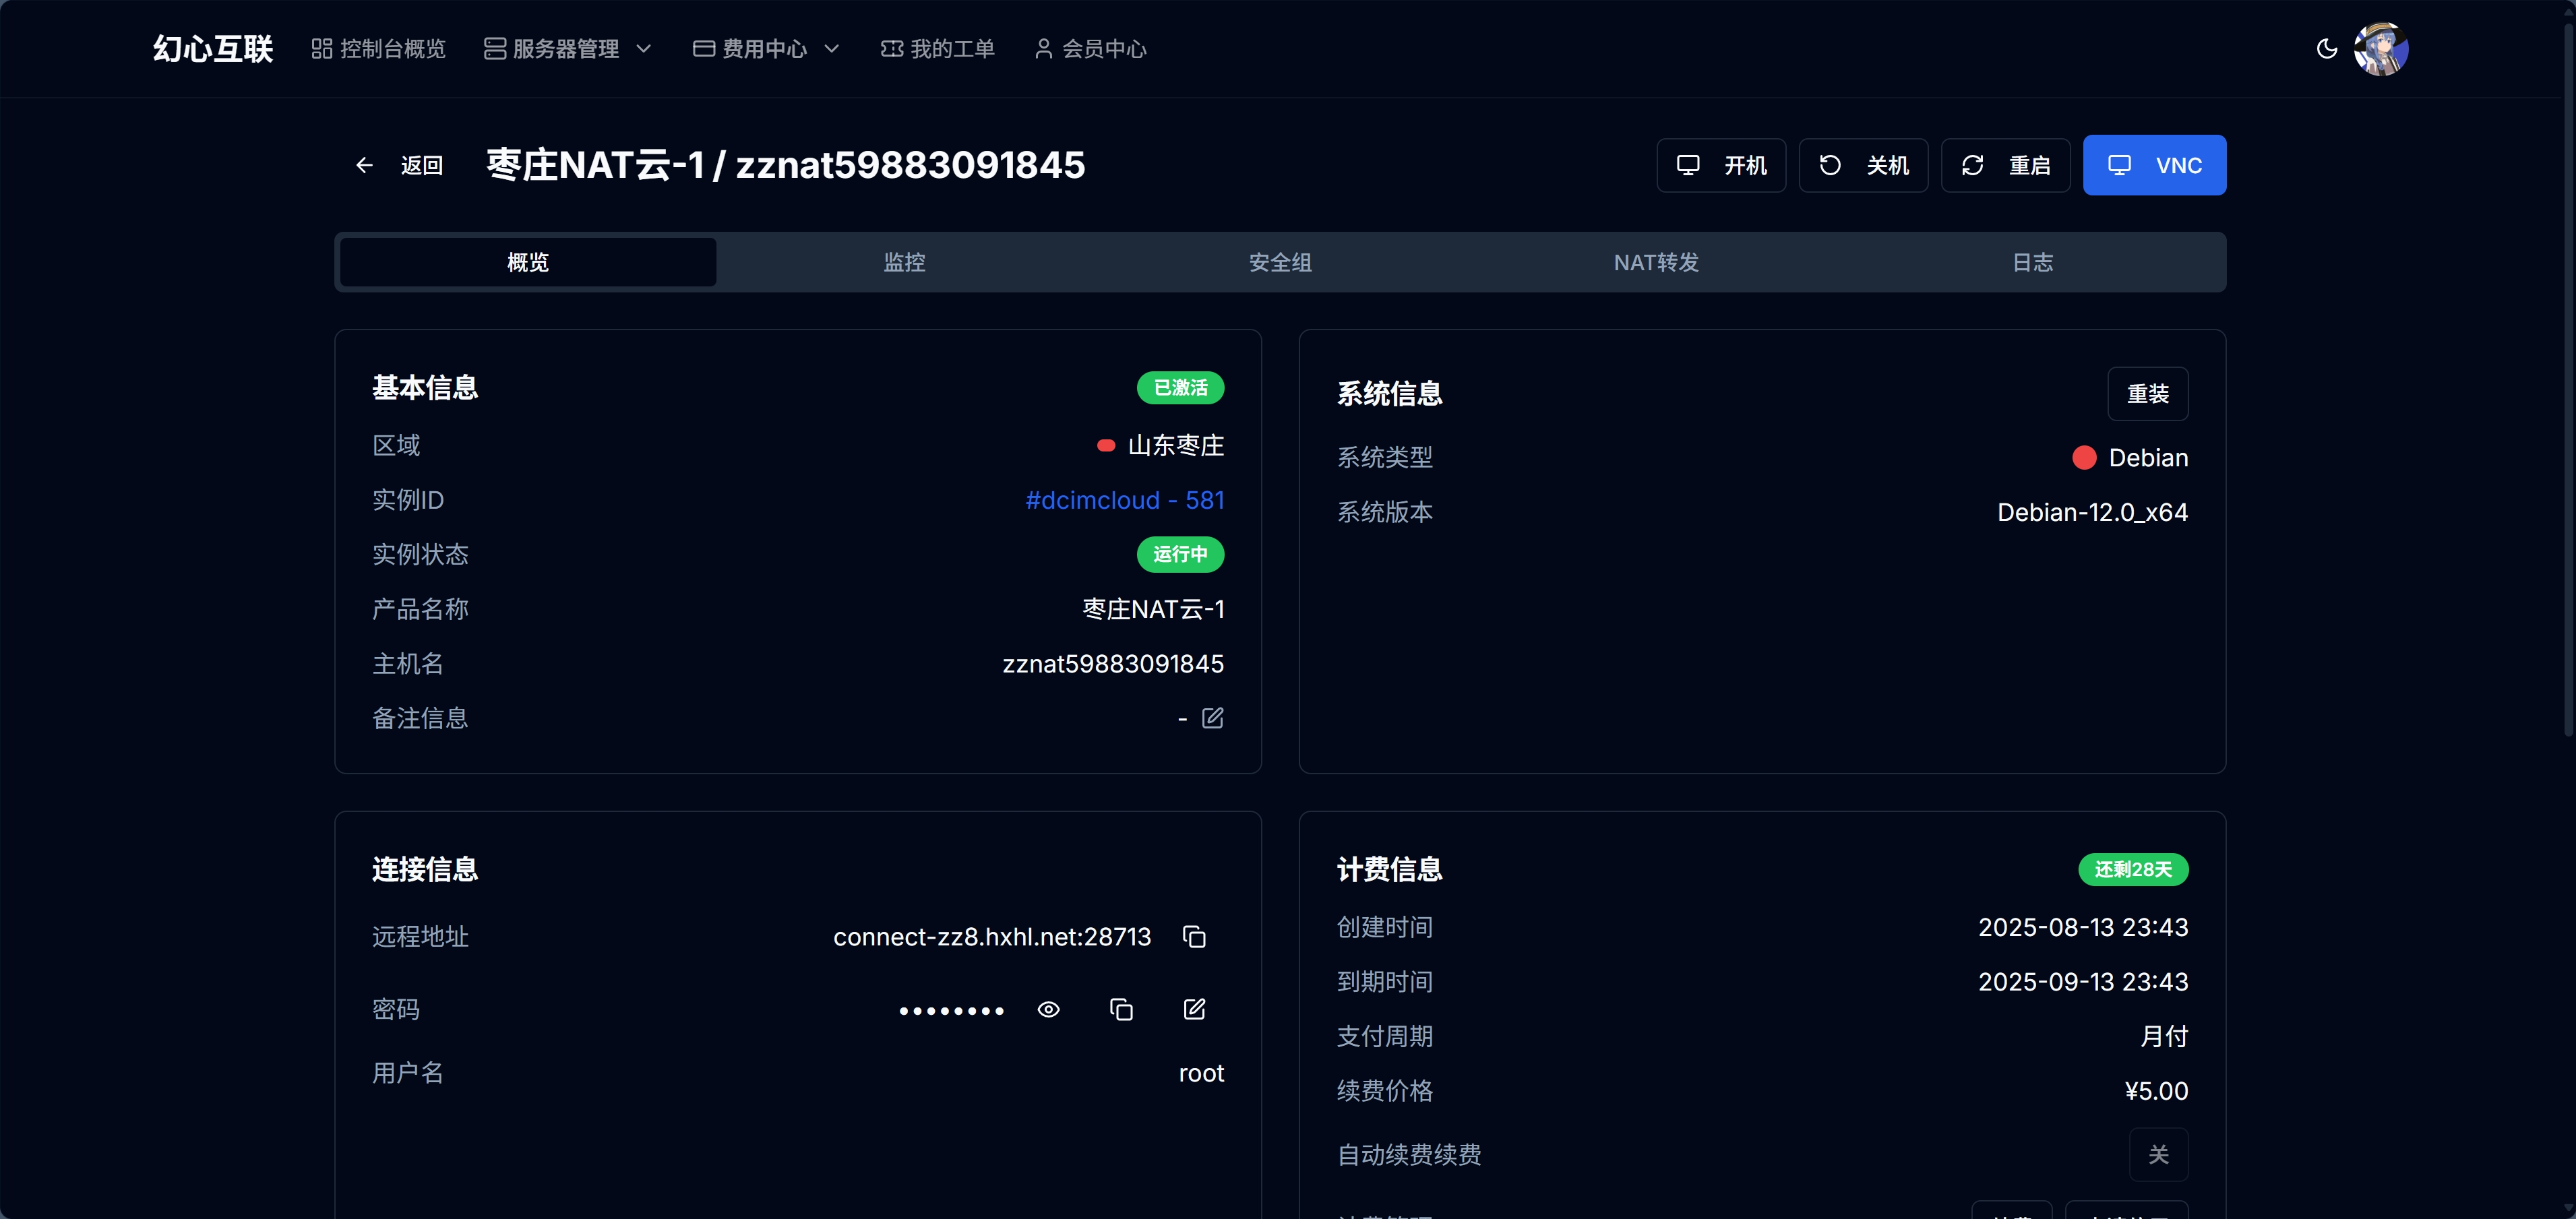Open the NAT转发 tab

click(1655, 262)
